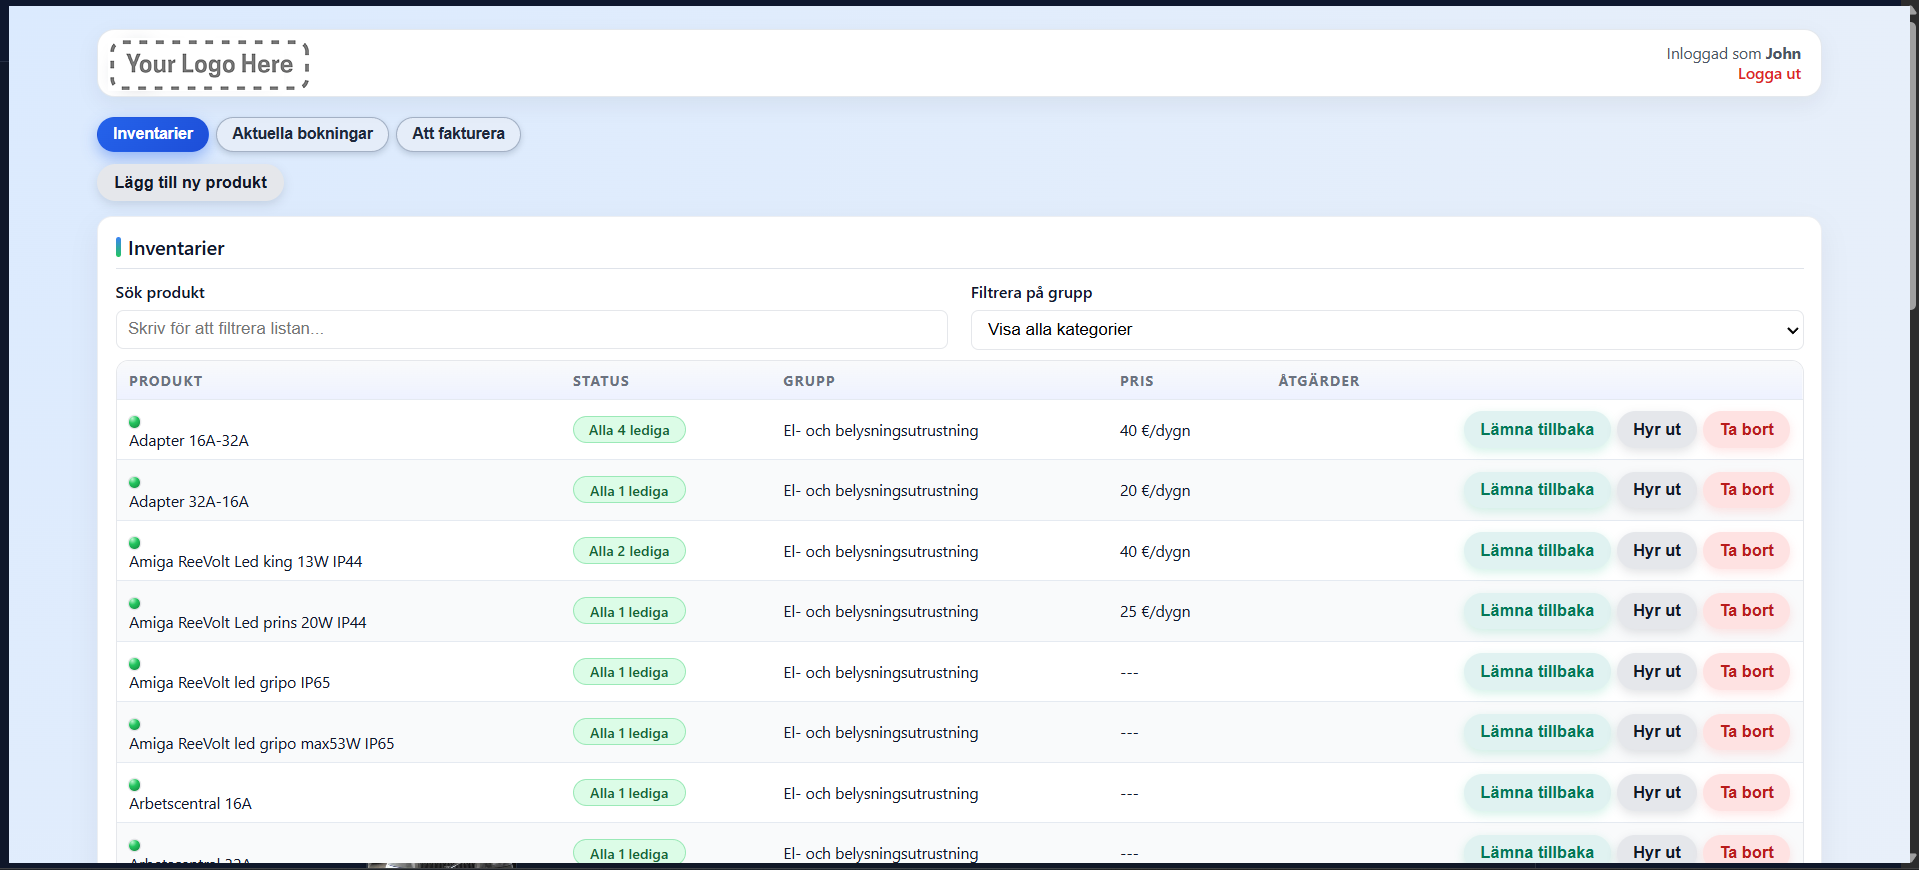The height and width of the screenshot is (870, 1919).
Task: Click the Alla 2 lediga status badge
Action: click(629, 551)
